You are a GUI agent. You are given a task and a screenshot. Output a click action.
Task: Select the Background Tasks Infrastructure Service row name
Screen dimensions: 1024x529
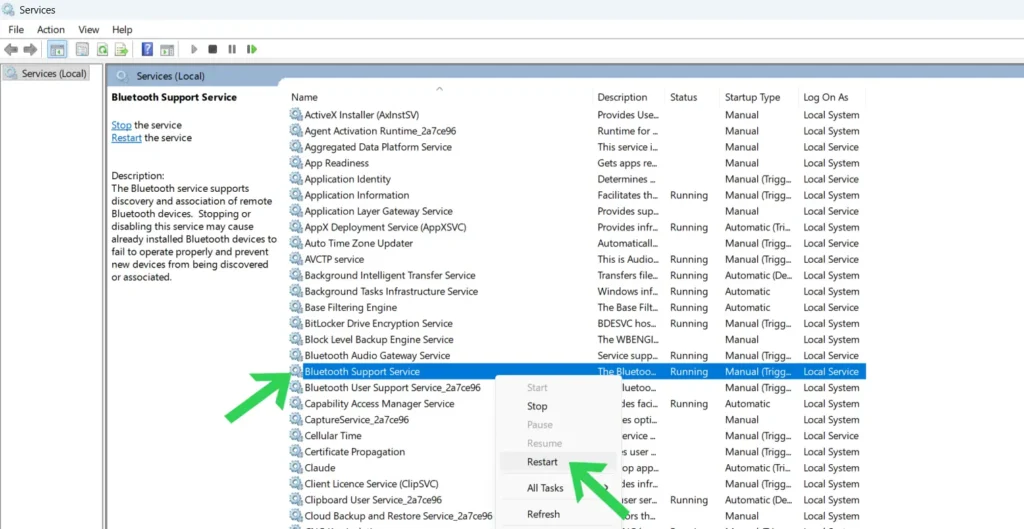(x=391, y=291)
